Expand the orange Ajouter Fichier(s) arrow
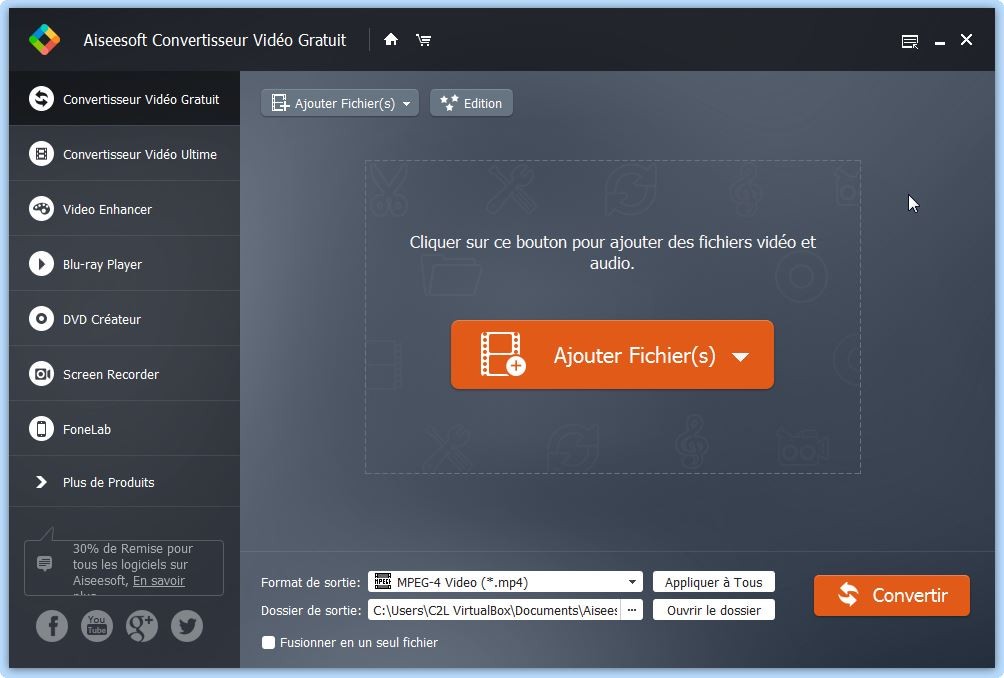 click(740, 357)
